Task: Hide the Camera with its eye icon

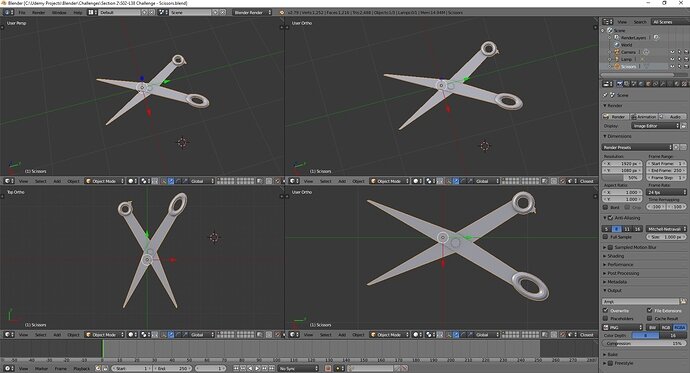Action: pyautogui.click(x=672, y=52)
